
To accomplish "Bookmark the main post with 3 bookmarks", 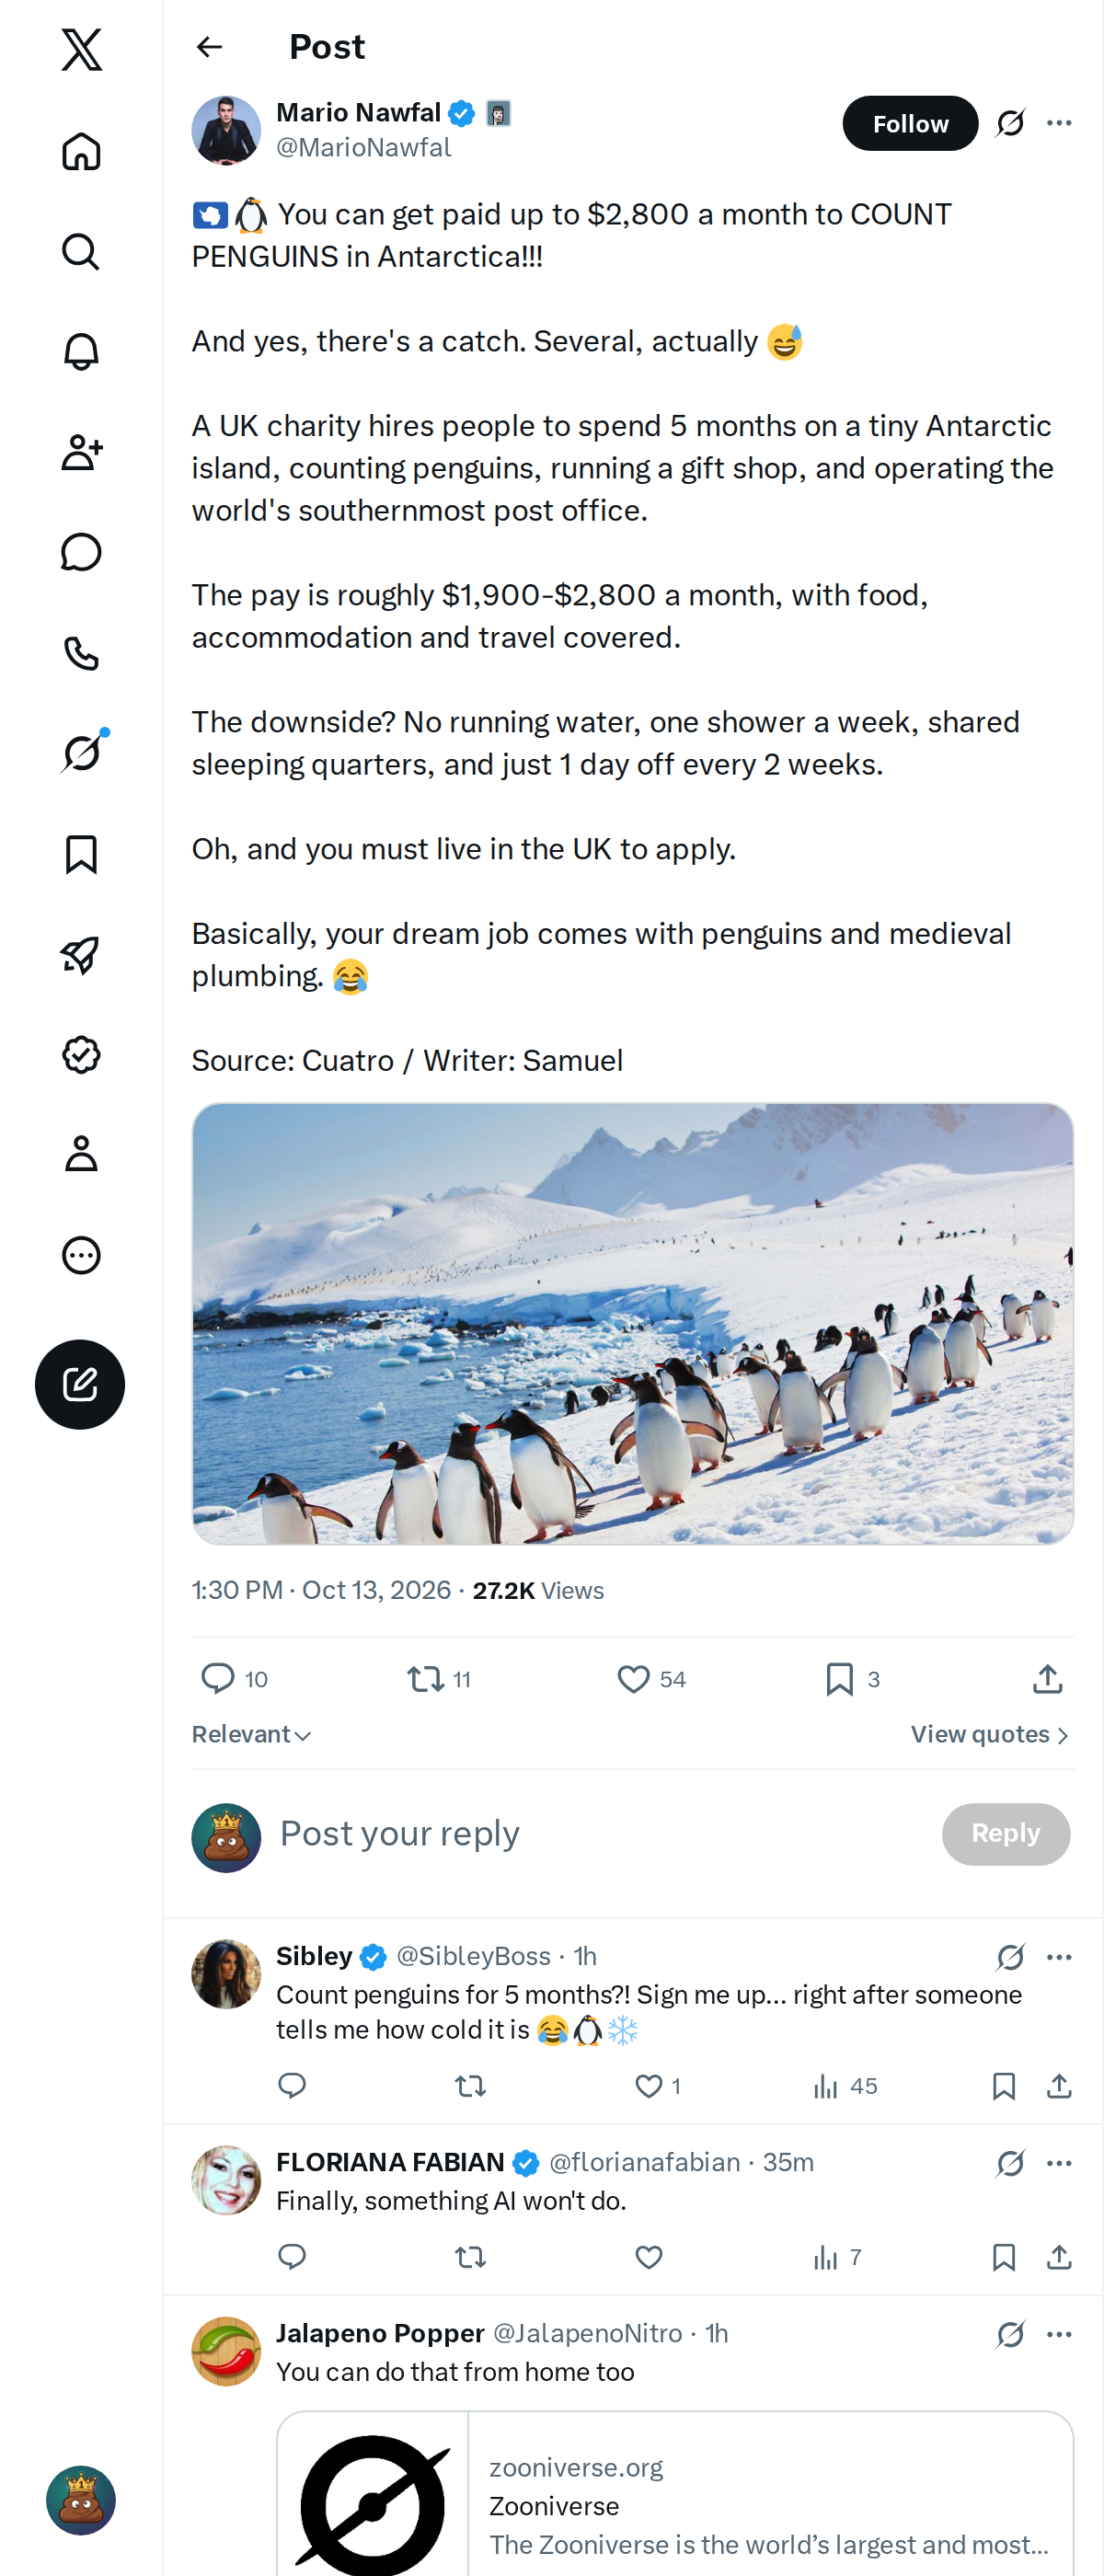I will pos(853,1679).
